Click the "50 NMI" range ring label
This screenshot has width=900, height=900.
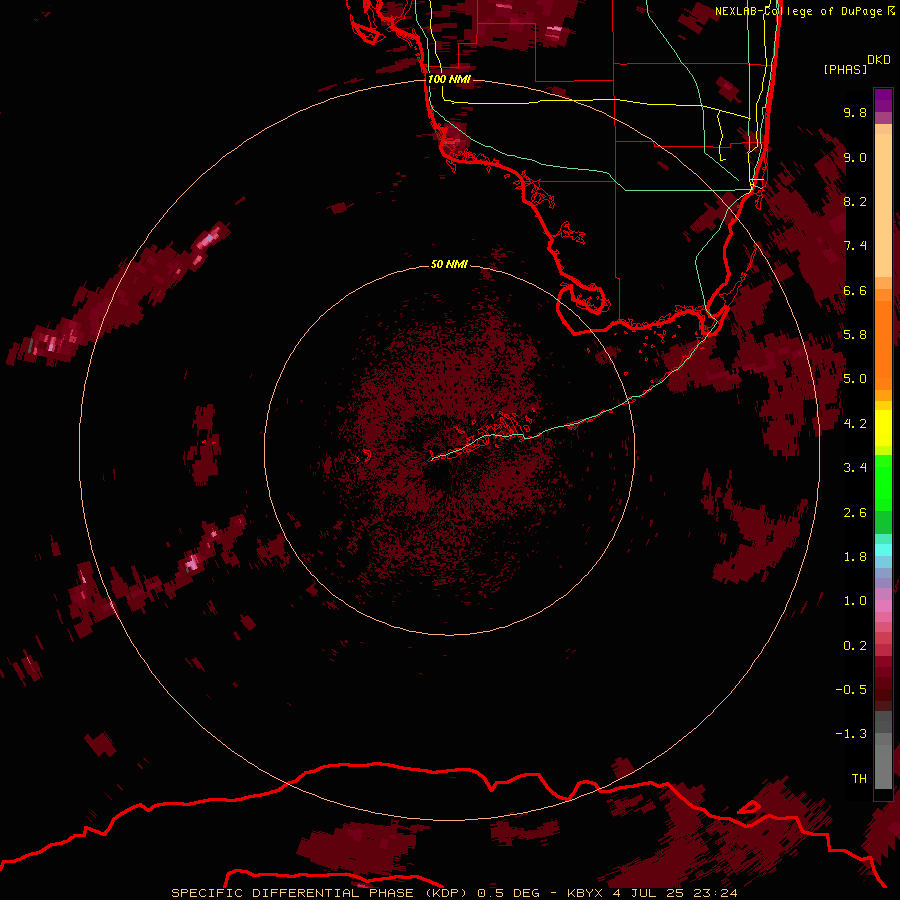449,264
